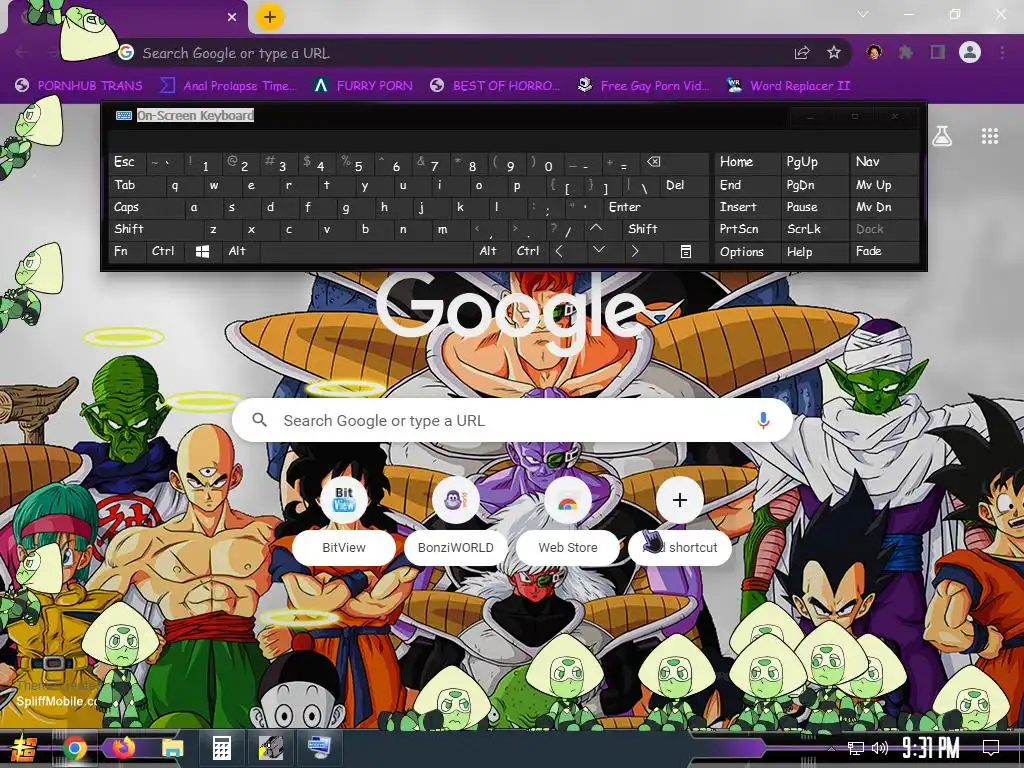Add a new shortcut tile

679,522
